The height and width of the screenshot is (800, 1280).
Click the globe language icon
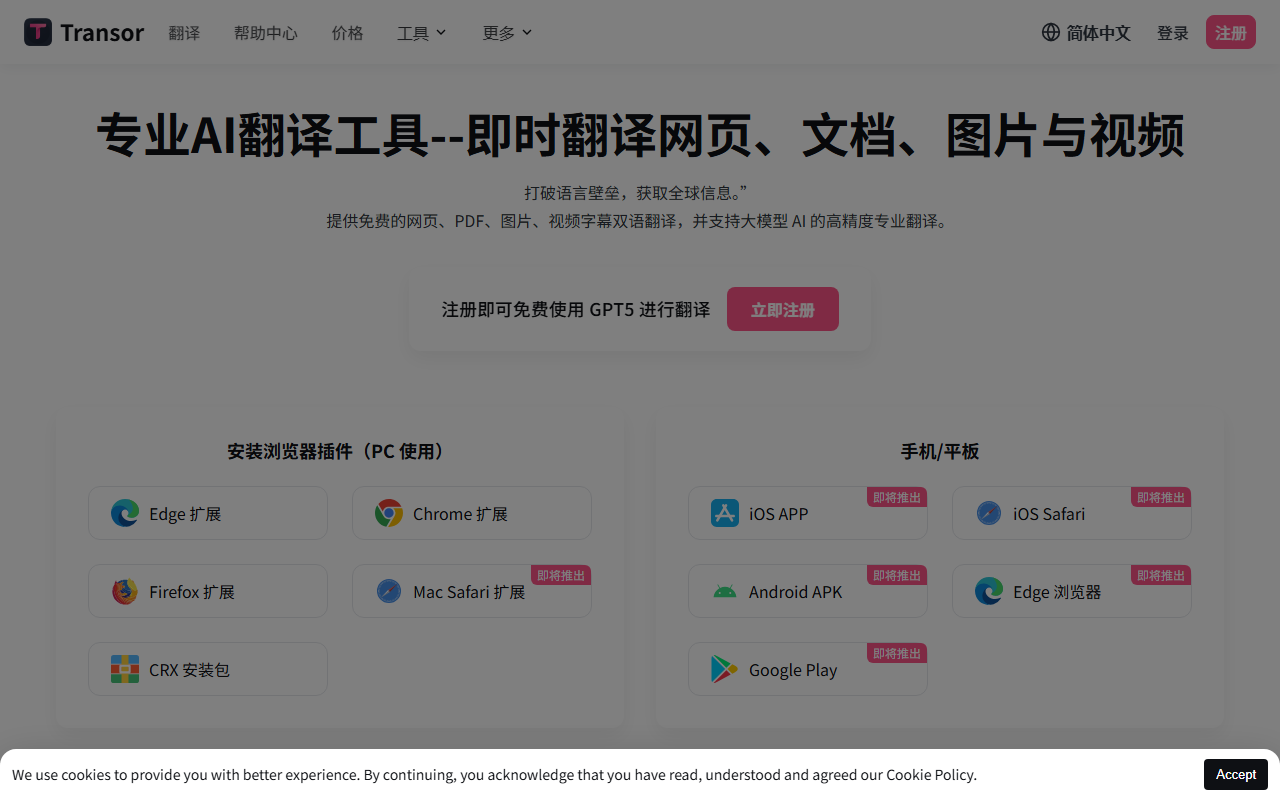[x=1051, y=32]
